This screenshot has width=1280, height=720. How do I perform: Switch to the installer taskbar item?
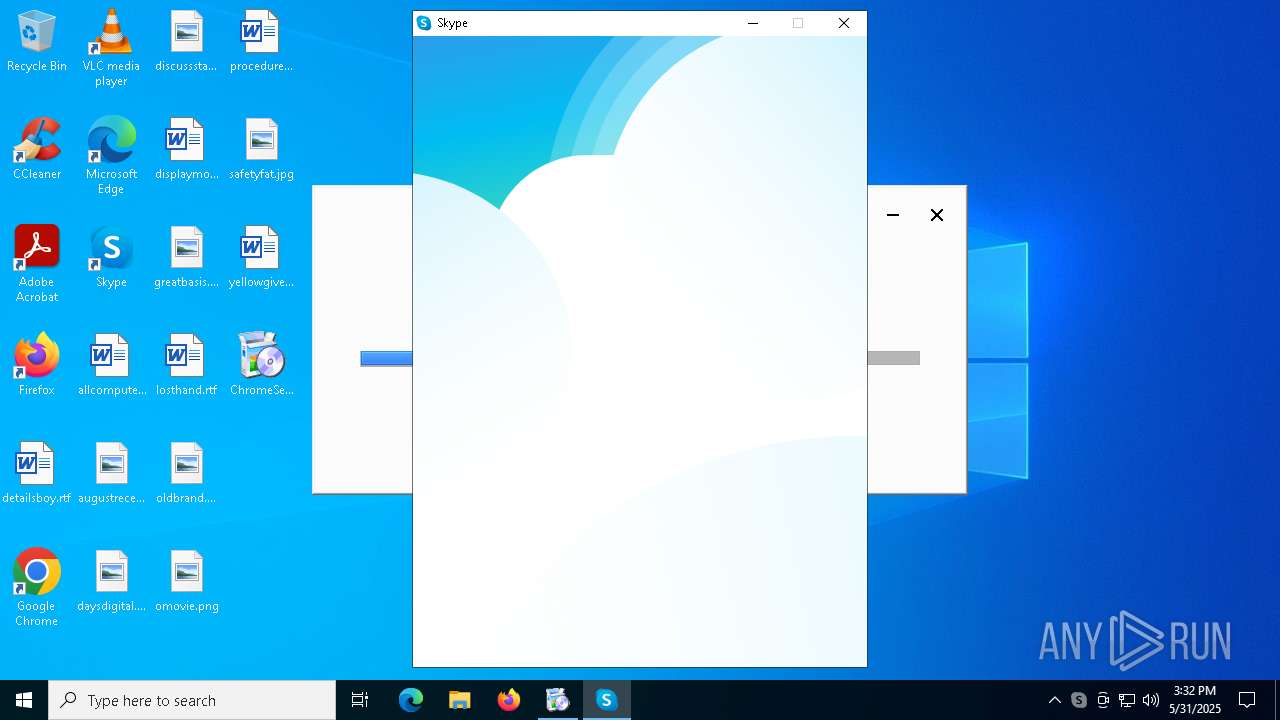[x=557, y=700]
